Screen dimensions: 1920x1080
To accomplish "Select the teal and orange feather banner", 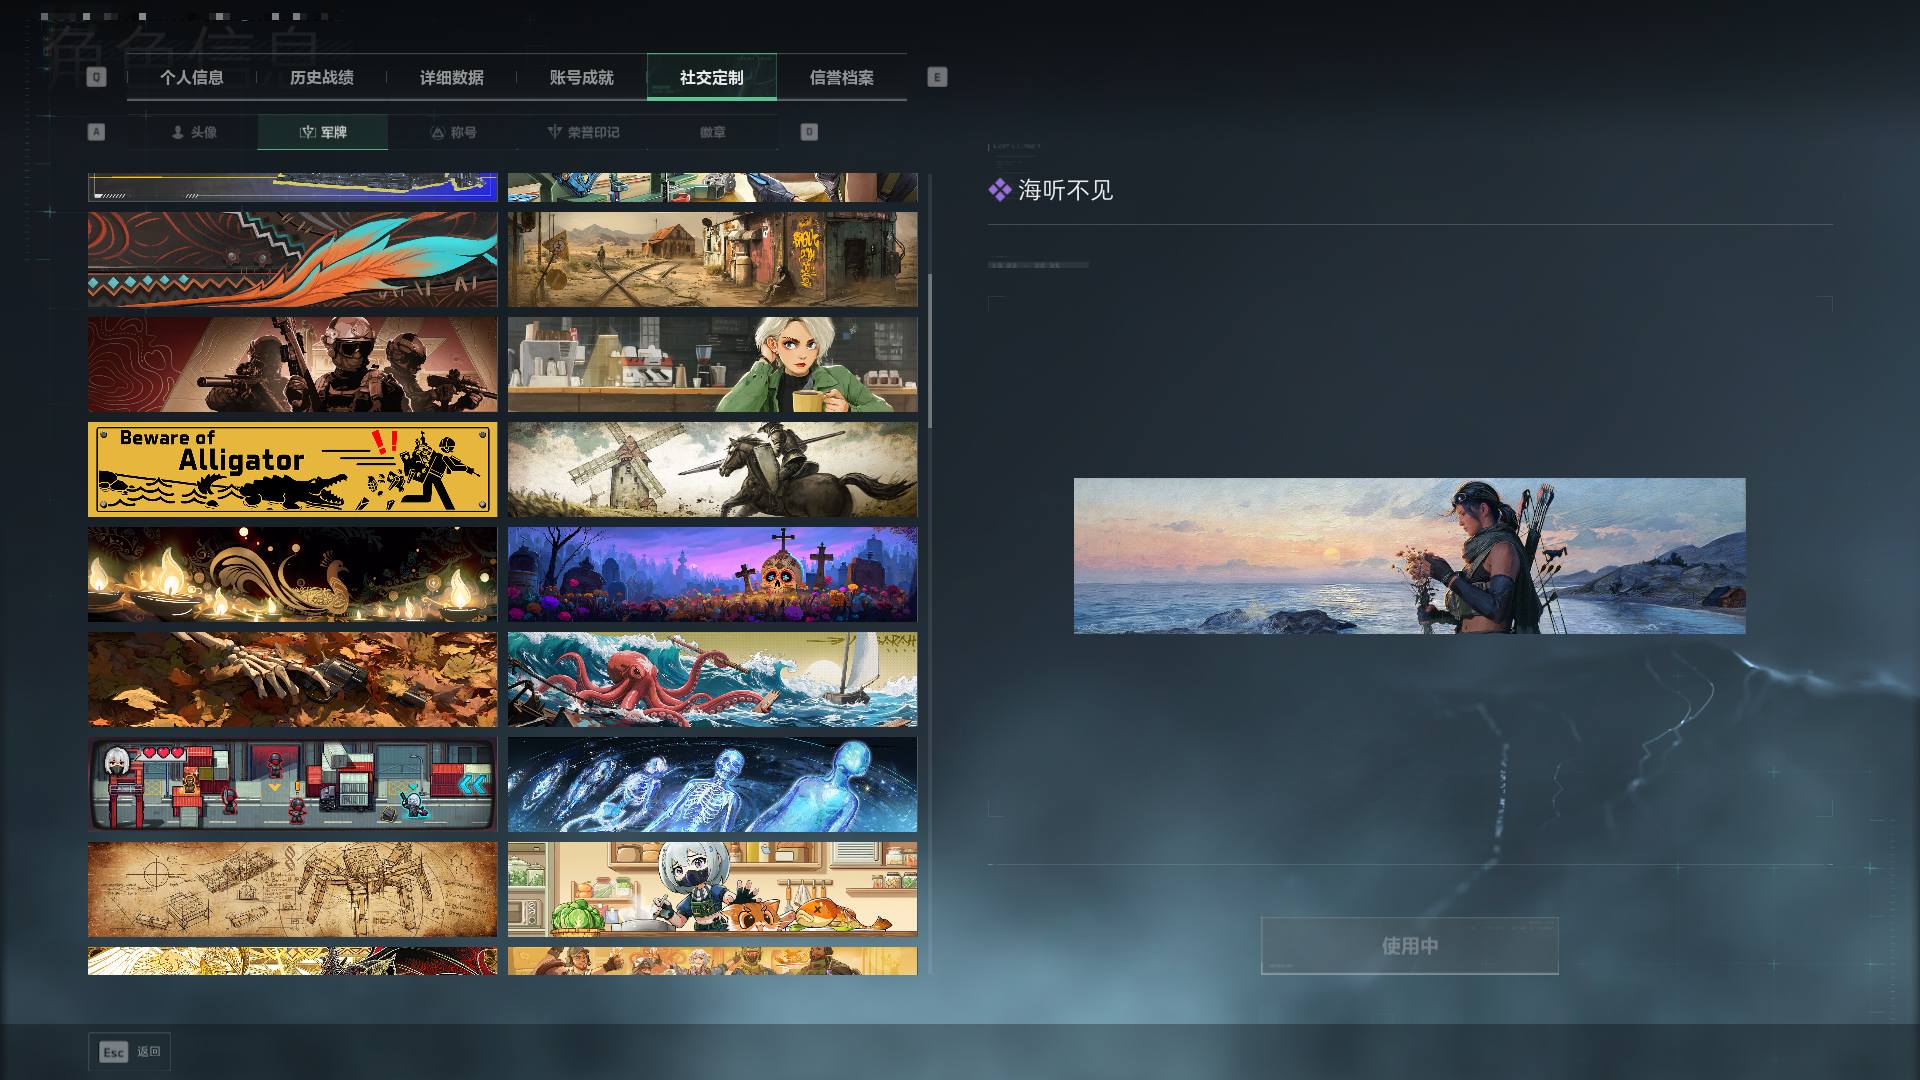I will (x=292, y=259).
